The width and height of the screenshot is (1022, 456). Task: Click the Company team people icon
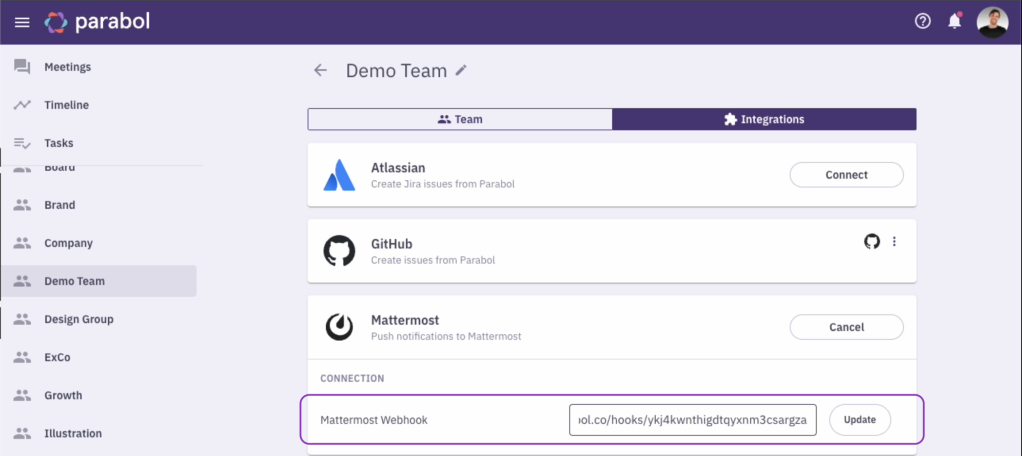[22, 243]
